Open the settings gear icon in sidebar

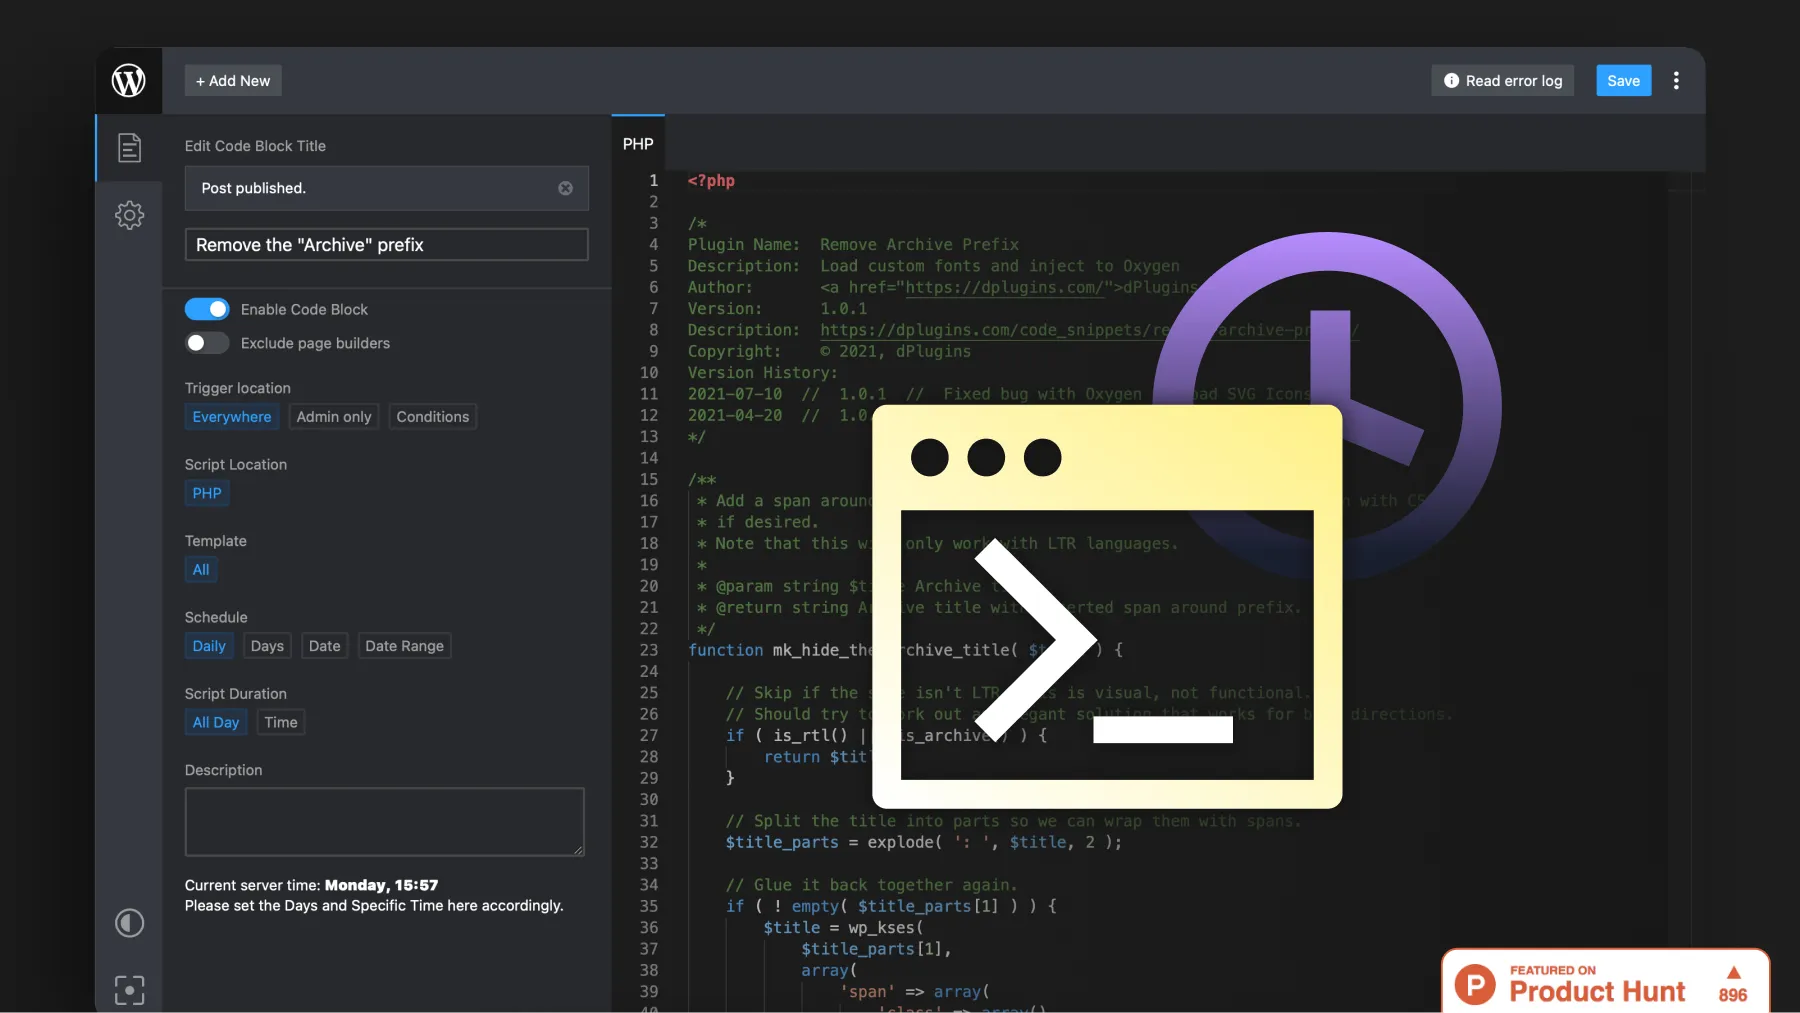coord(129,215)
